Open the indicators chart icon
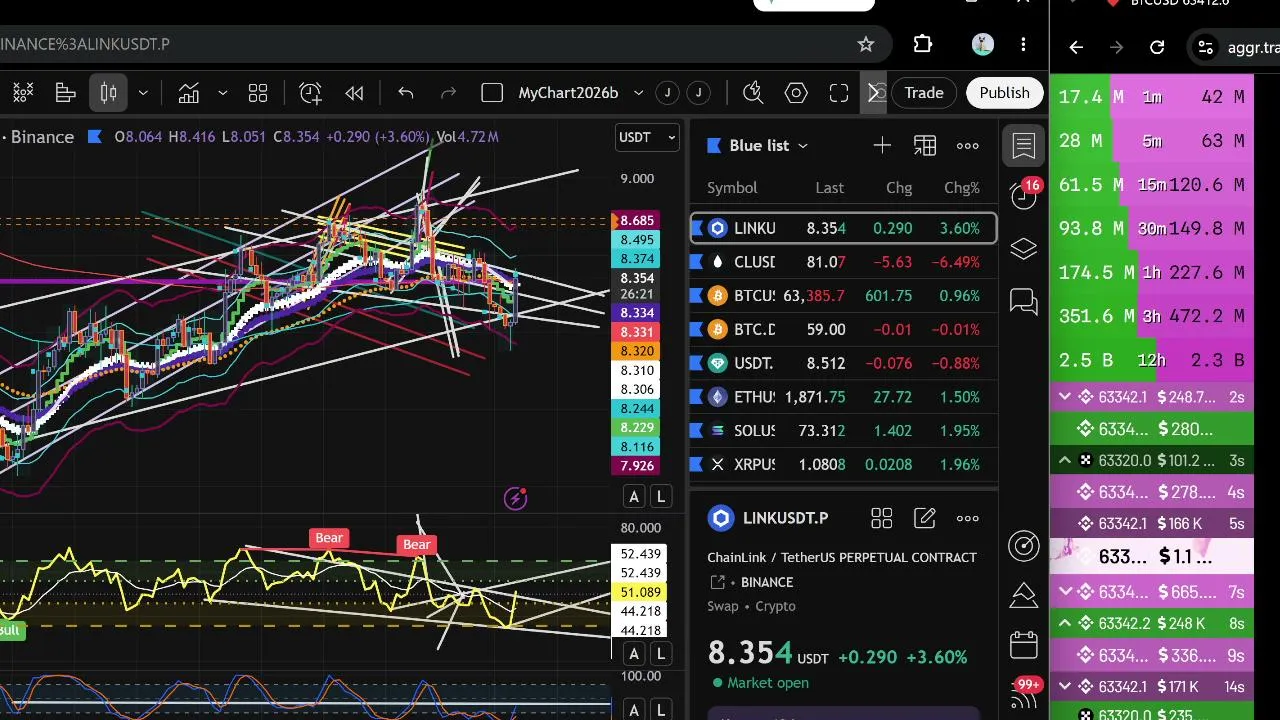Viewport: 1280px width, 720px height. tap(189, 93)
